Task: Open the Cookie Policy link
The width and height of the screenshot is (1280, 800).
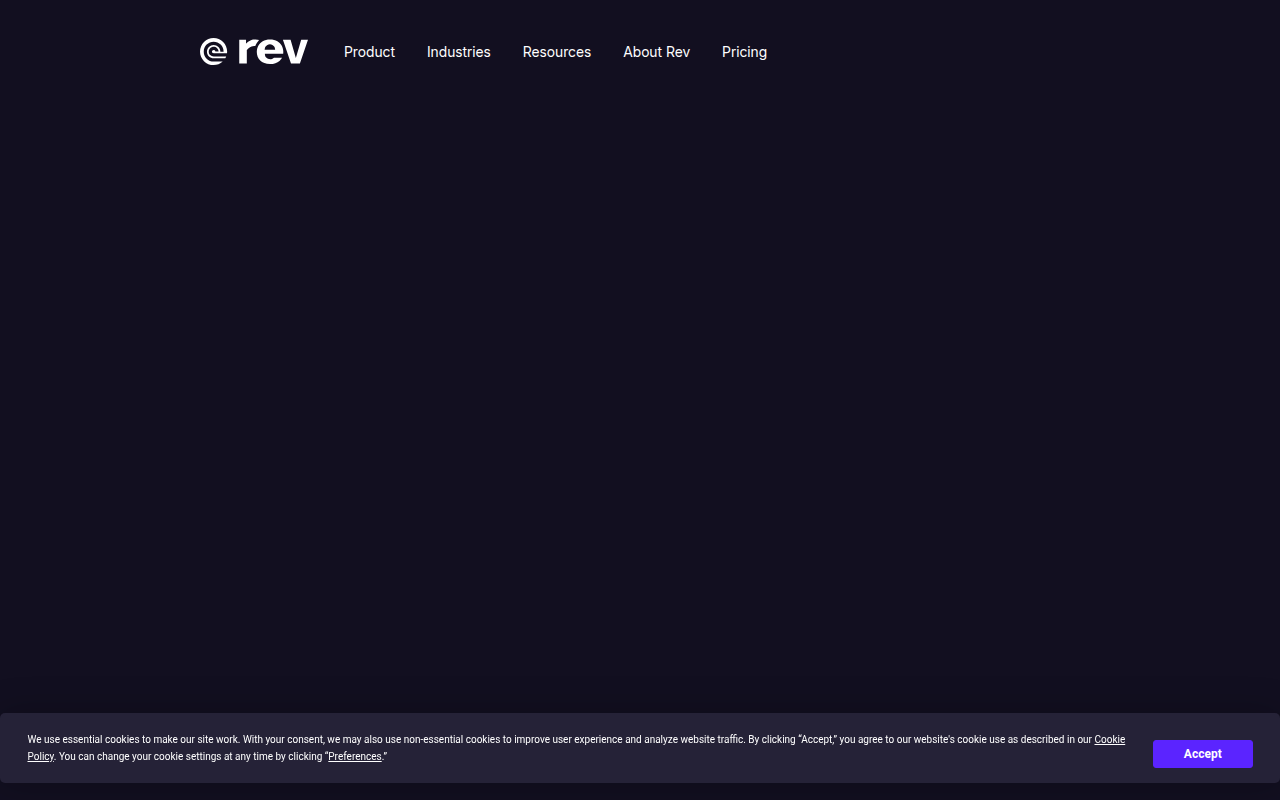Action: [1109, 740]
